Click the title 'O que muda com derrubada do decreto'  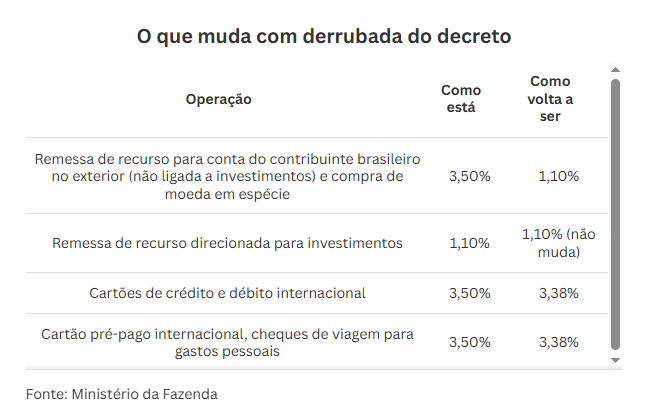pos(324,36)
